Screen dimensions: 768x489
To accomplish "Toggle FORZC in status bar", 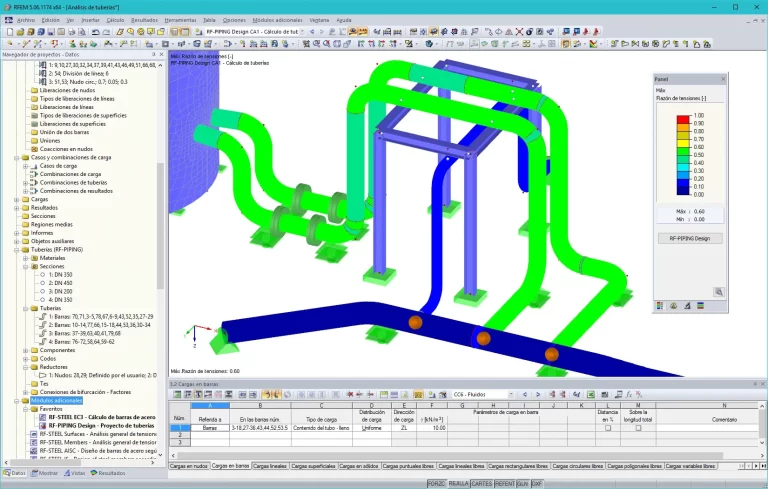I will pos(436,484).
